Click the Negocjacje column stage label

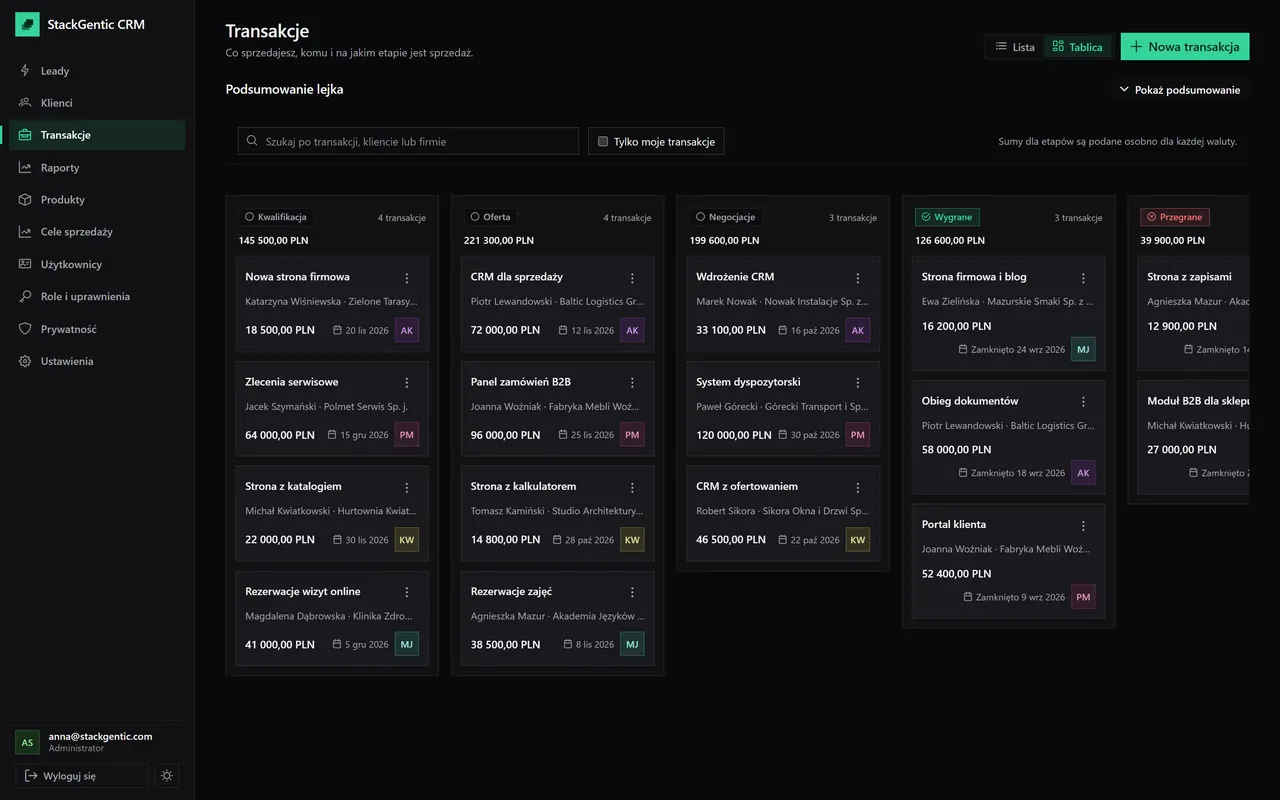pos(725,217)
